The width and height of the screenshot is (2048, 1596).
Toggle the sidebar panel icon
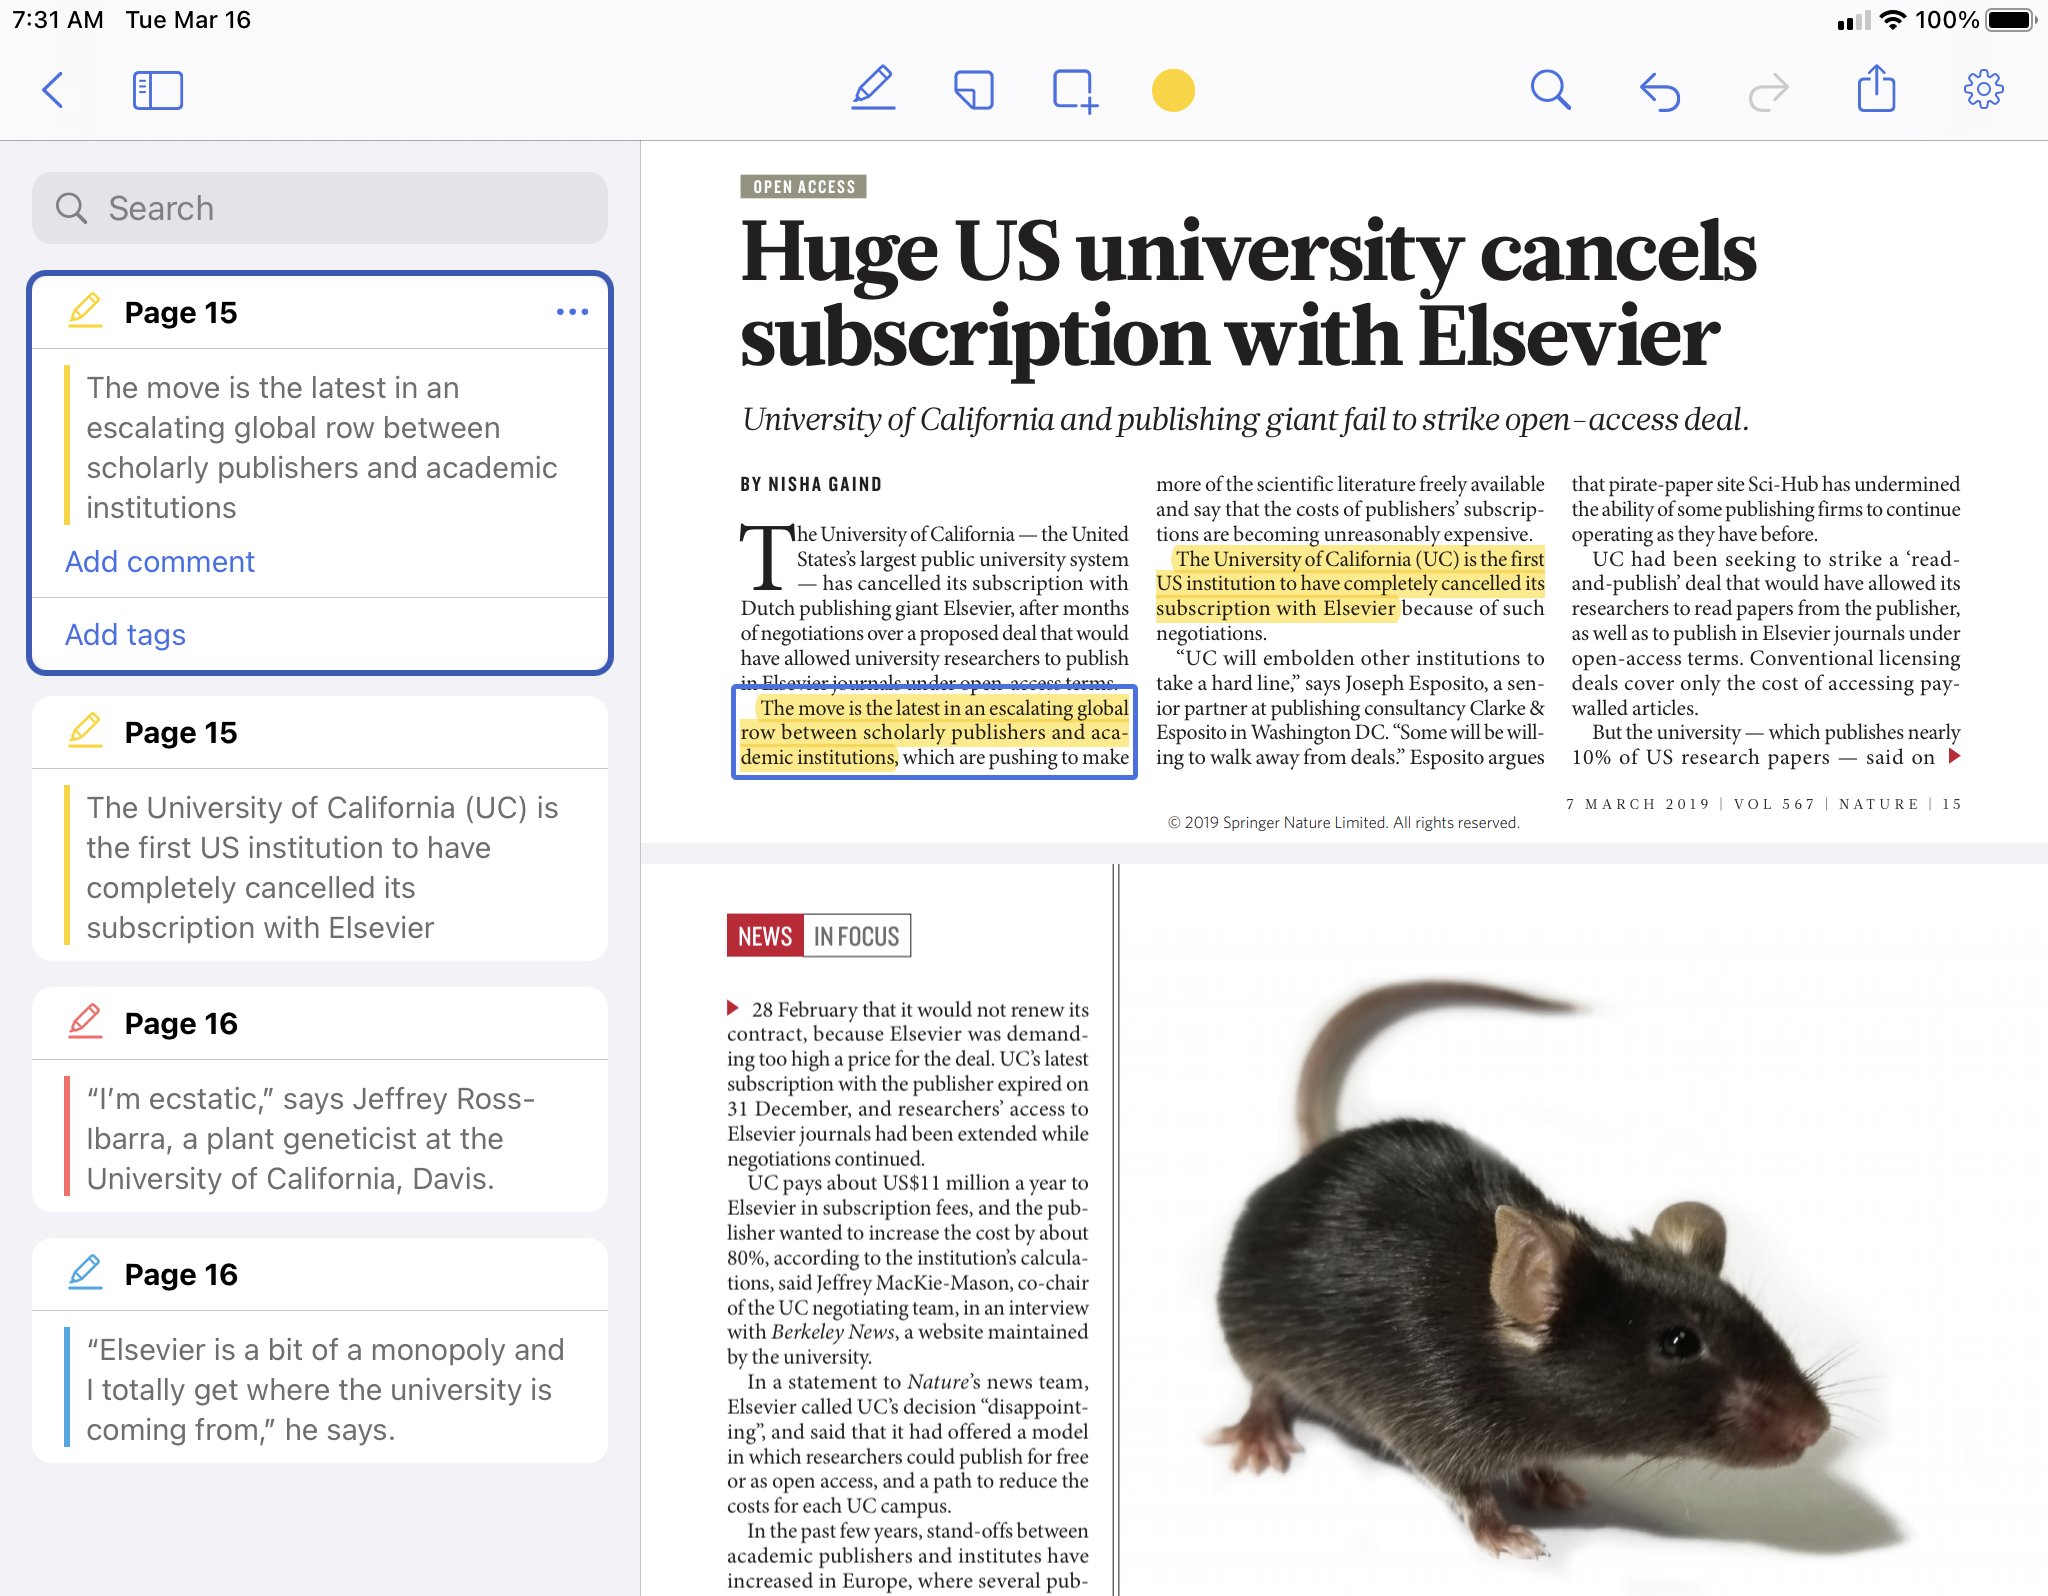tap(158, 90)
